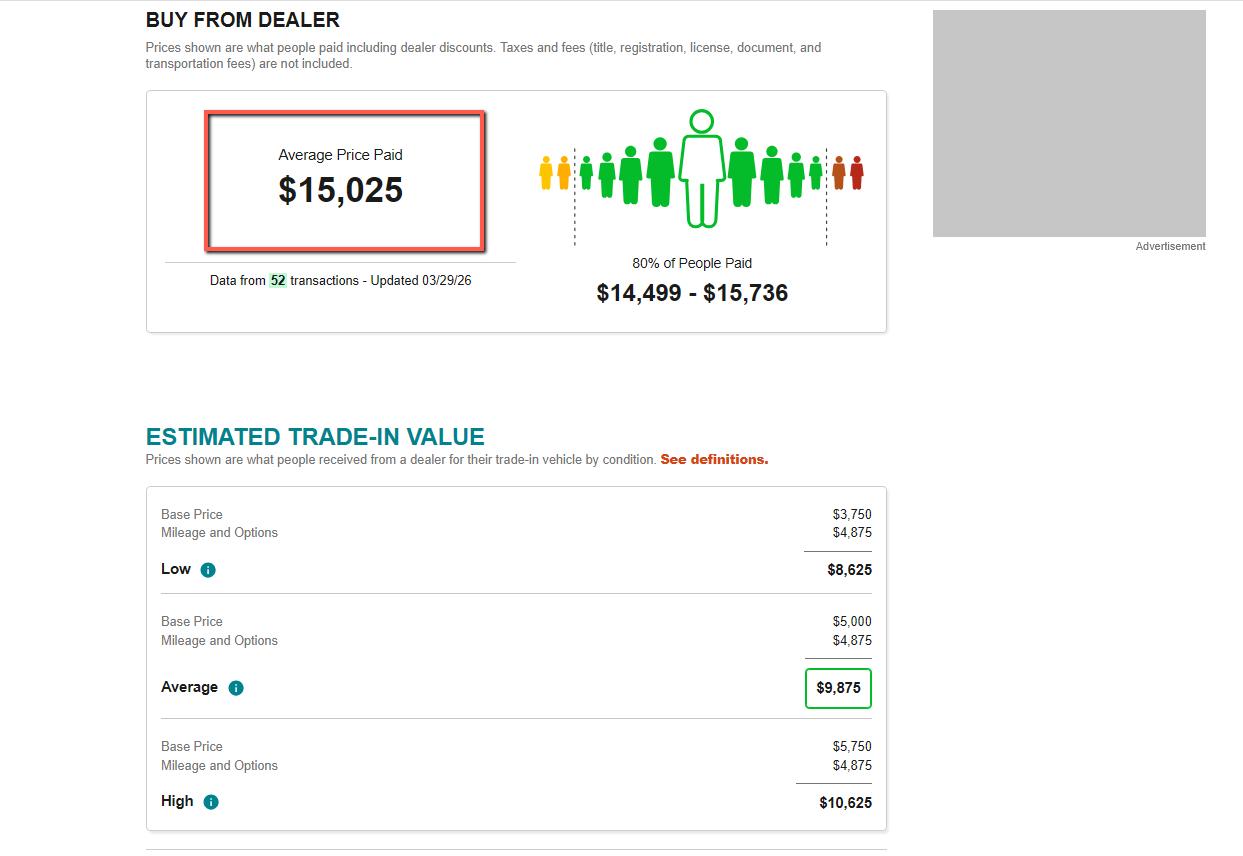Click the highlighted 52 transactions number
Screen dimensions: 1243x856
tap(278, 281)
